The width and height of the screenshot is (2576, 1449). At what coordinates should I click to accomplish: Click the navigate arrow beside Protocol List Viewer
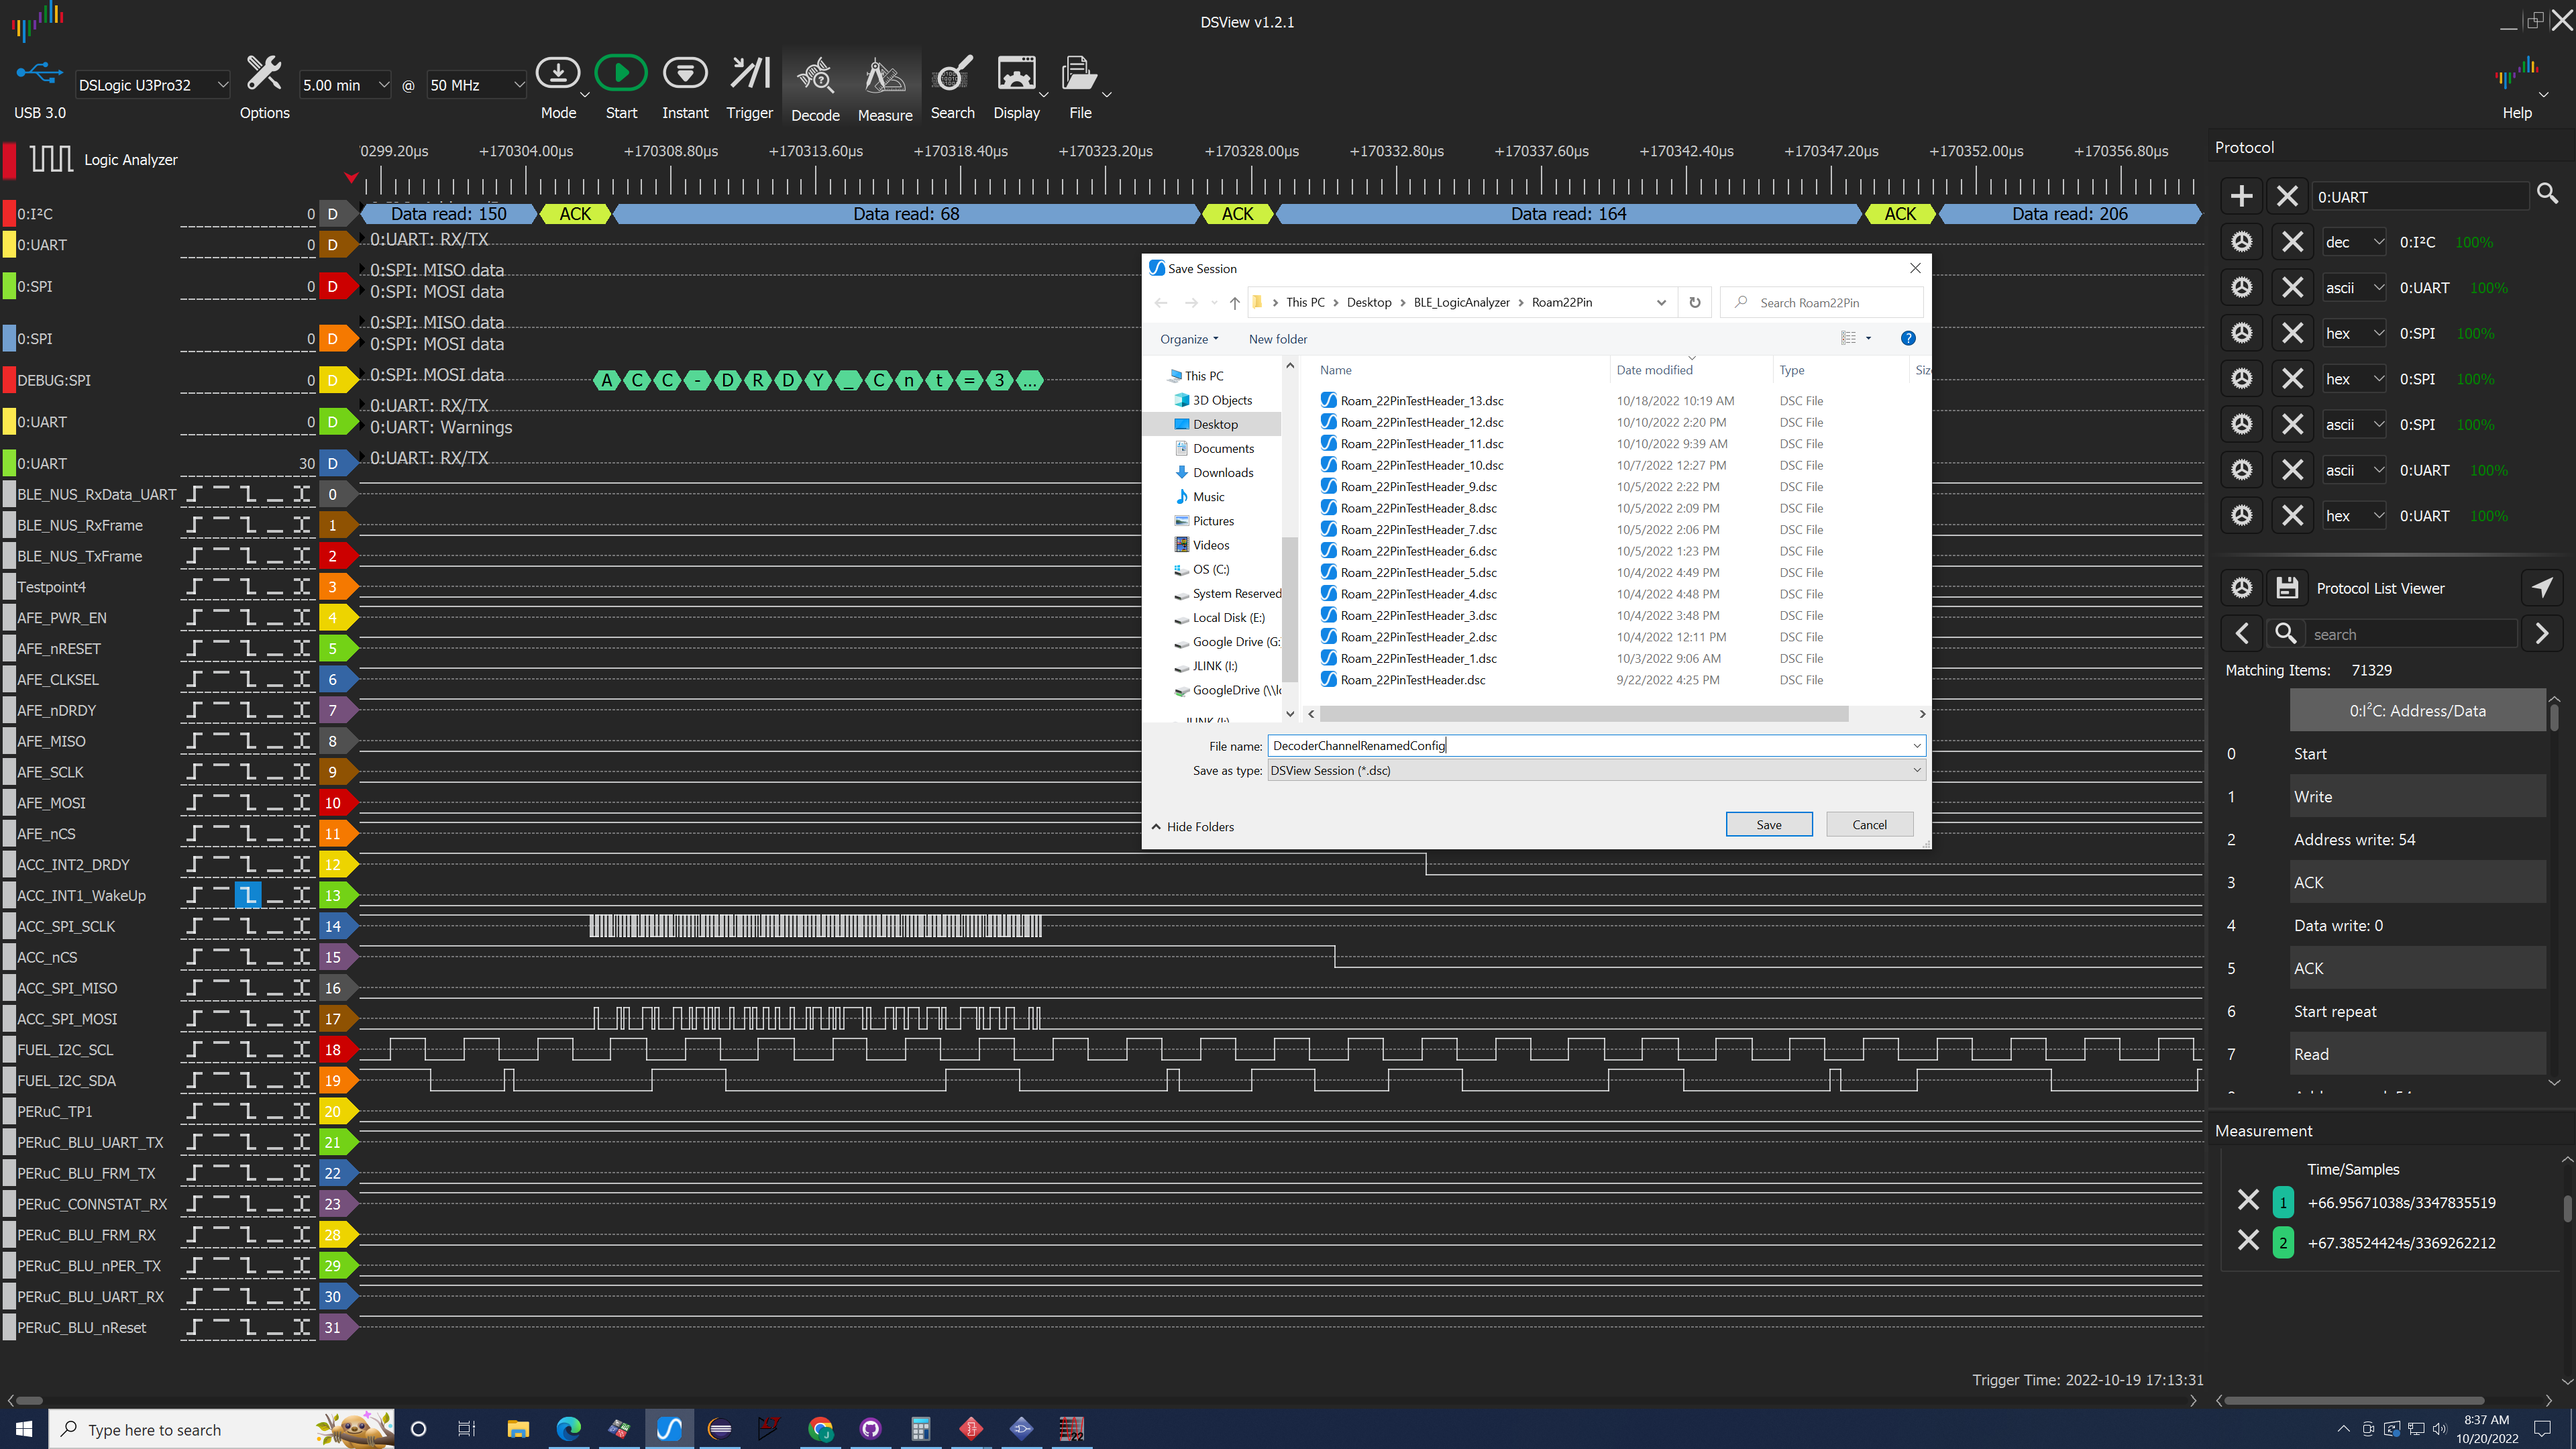click(x=2543, y=587)
